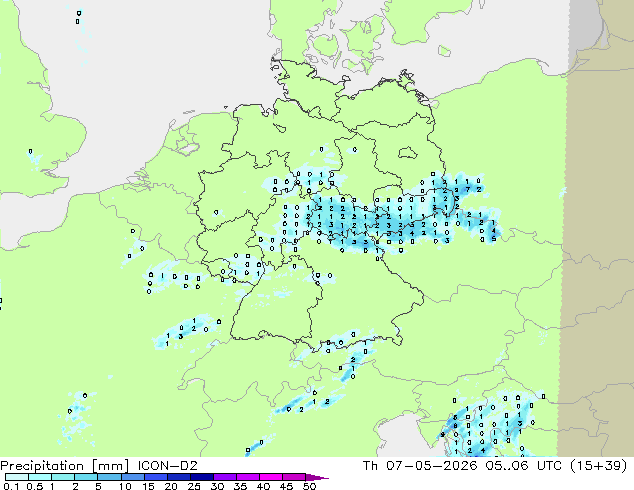
Task: Click the 'Th 07-05-2026' date text
Action: pyautogui.click(x=420, y=466)
